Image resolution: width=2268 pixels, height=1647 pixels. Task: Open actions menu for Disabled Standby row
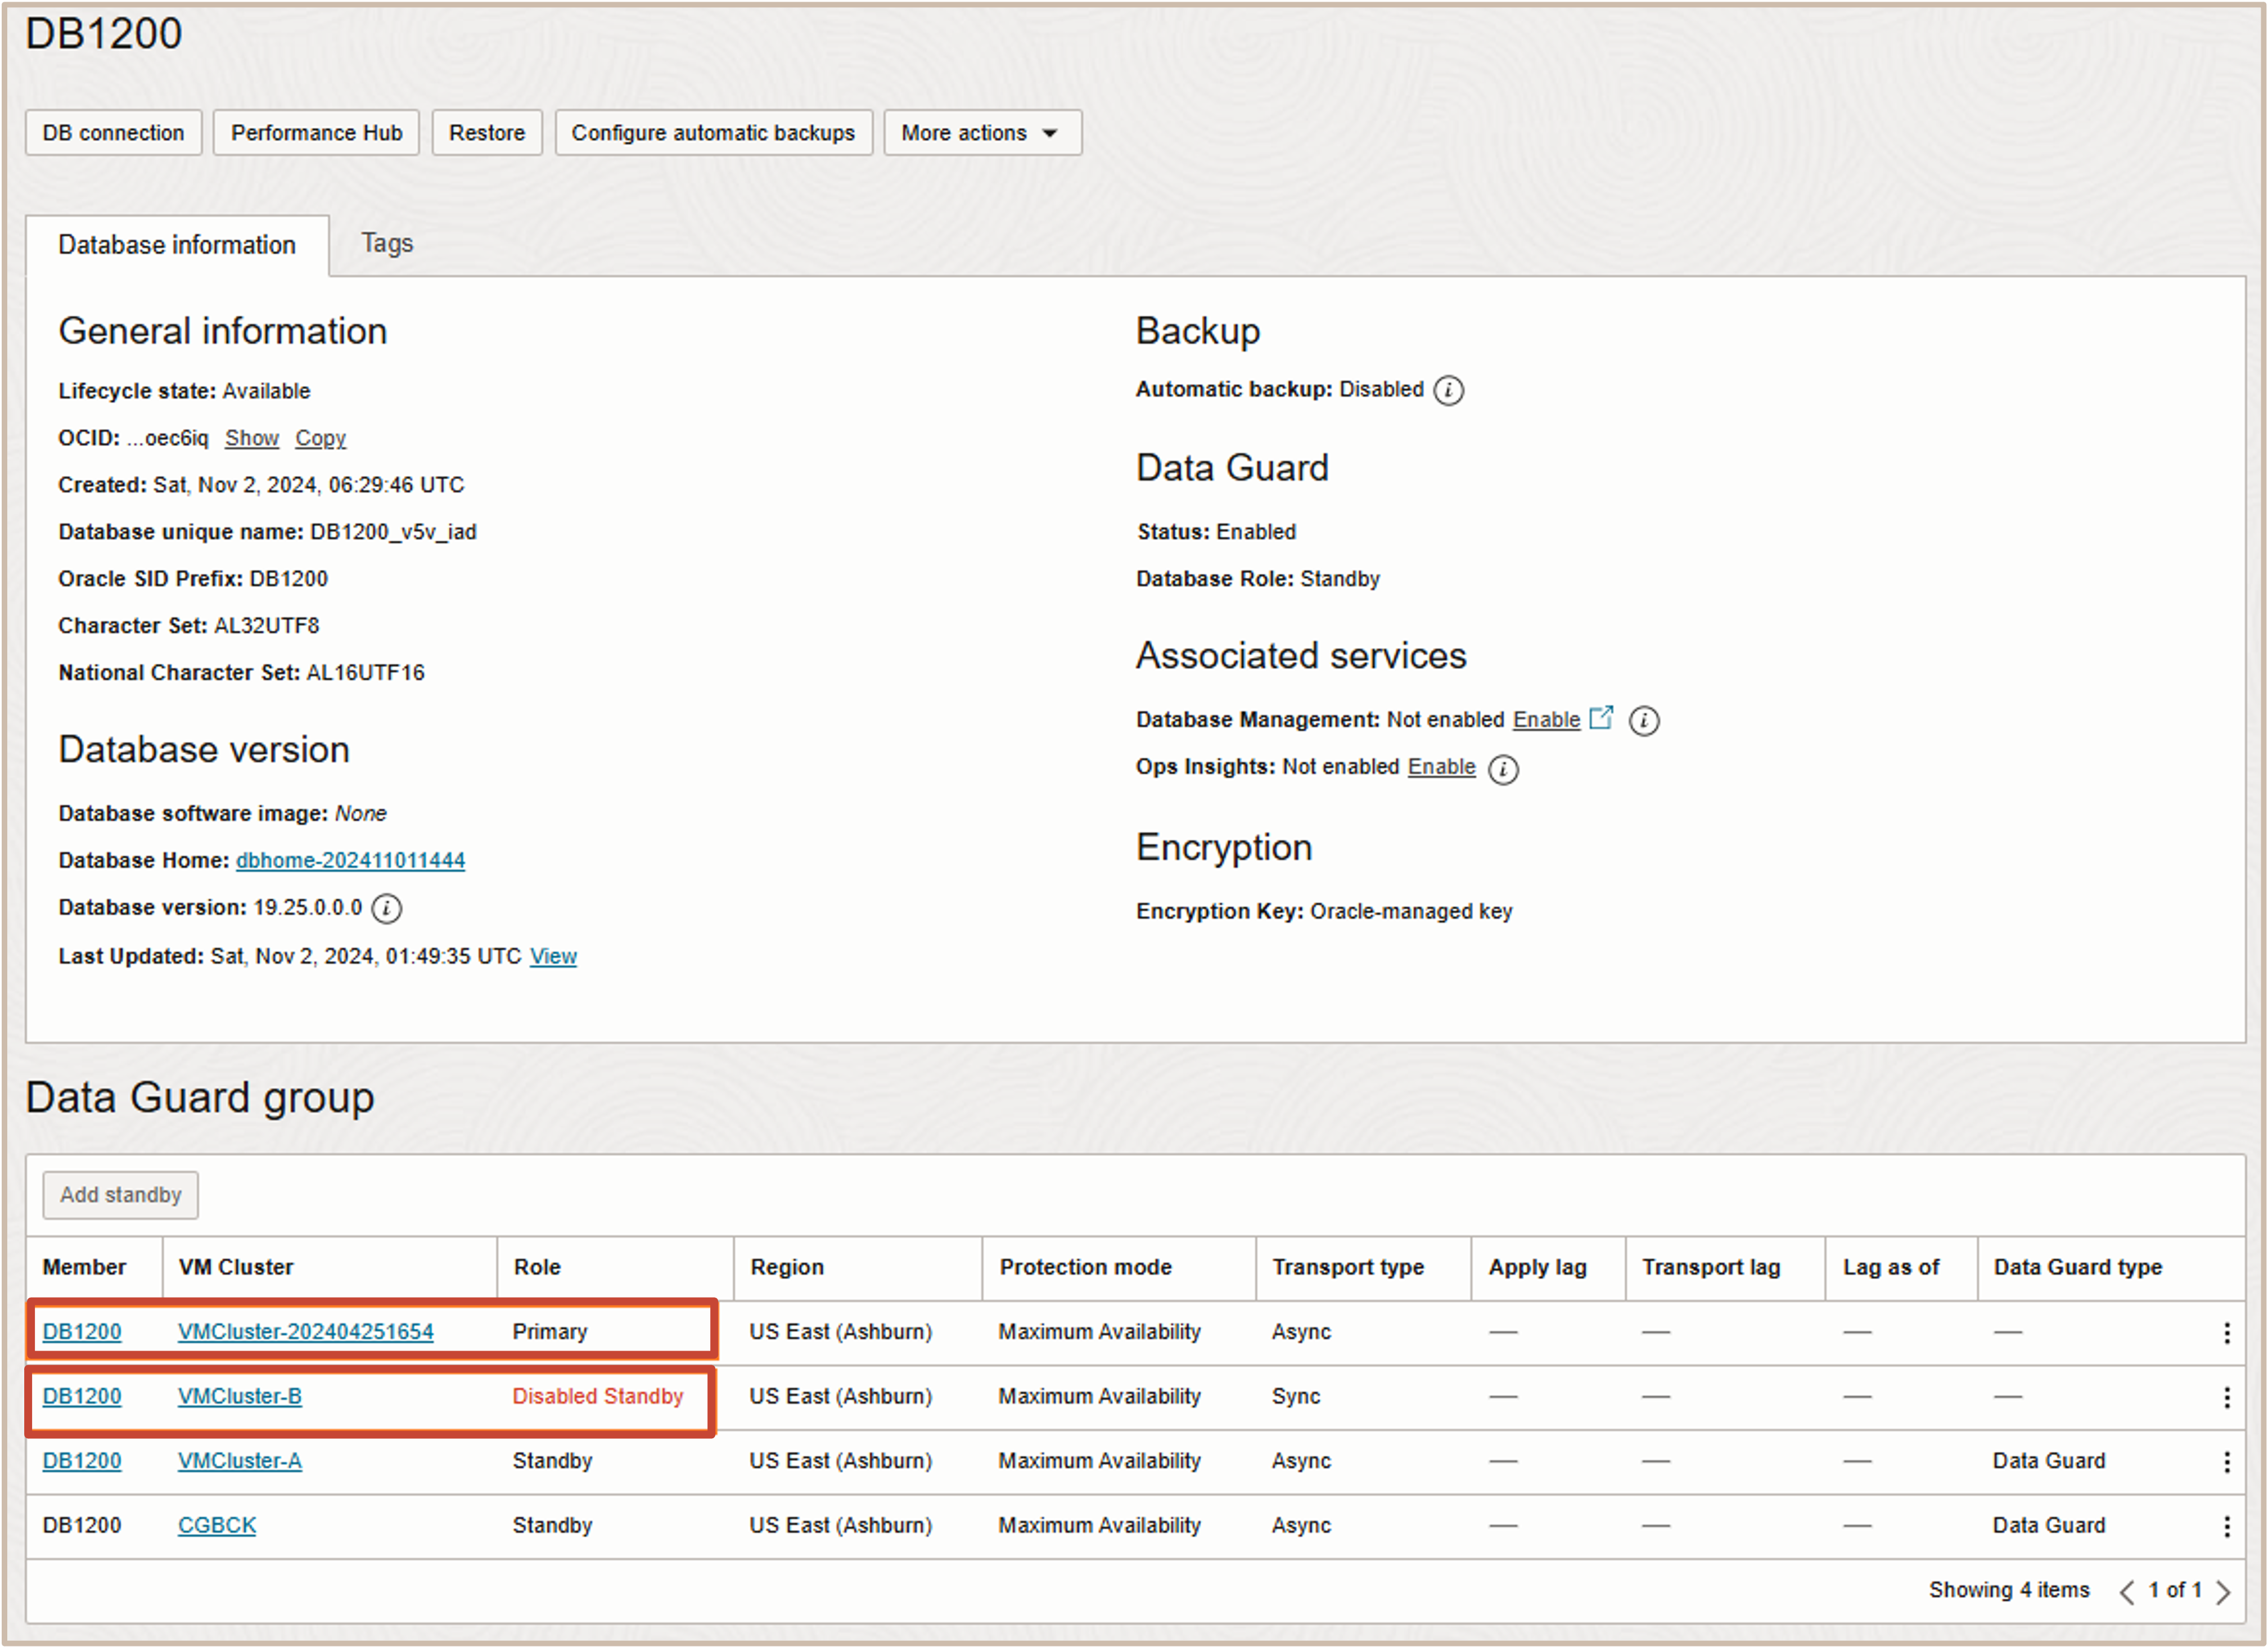2226,1397
